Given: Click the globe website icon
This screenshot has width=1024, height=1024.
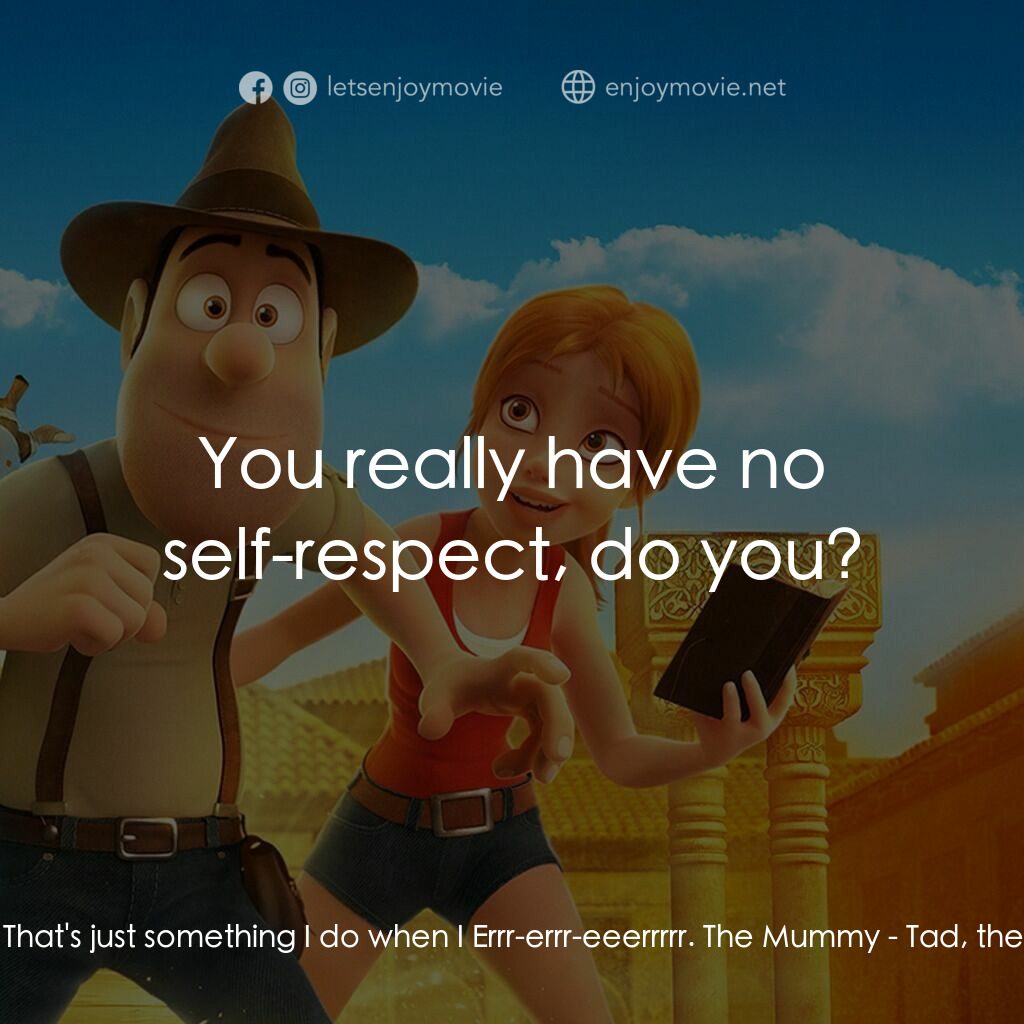Looking at the screenshot, I should [578, 88].
